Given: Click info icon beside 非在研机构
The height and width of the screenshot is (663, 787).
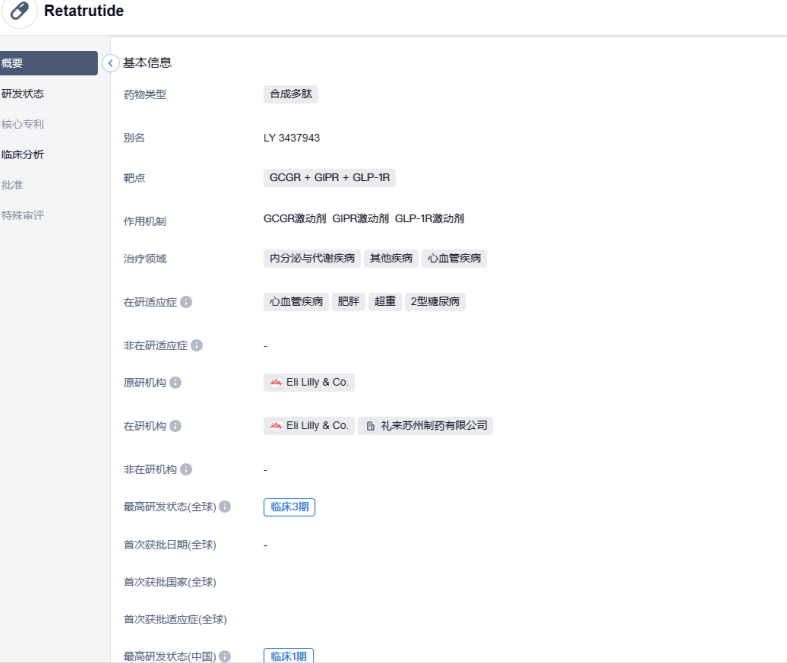Looking at the screenshot, I should point(186,469).
